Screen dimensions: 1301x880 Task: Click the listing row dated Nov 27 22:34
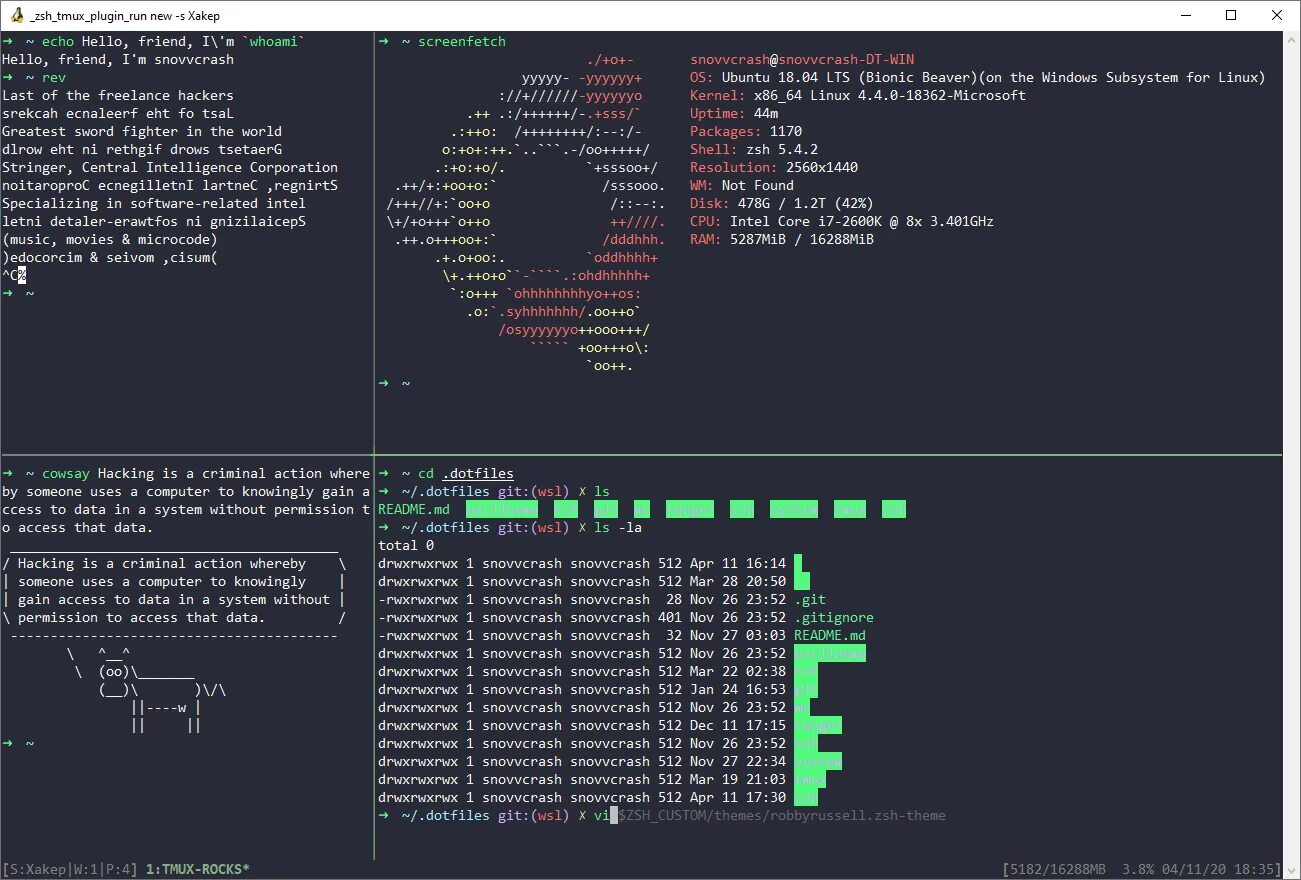point(610,761)
